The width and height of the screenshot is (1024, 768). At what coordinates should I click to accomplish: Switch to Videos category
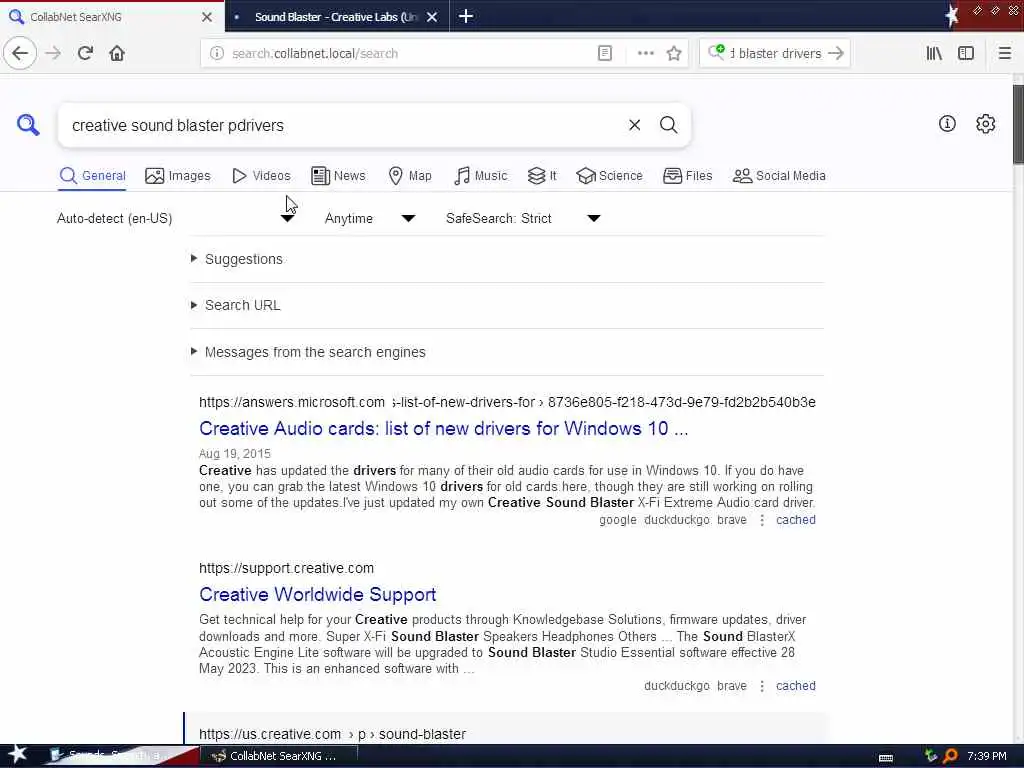point(261,176)
